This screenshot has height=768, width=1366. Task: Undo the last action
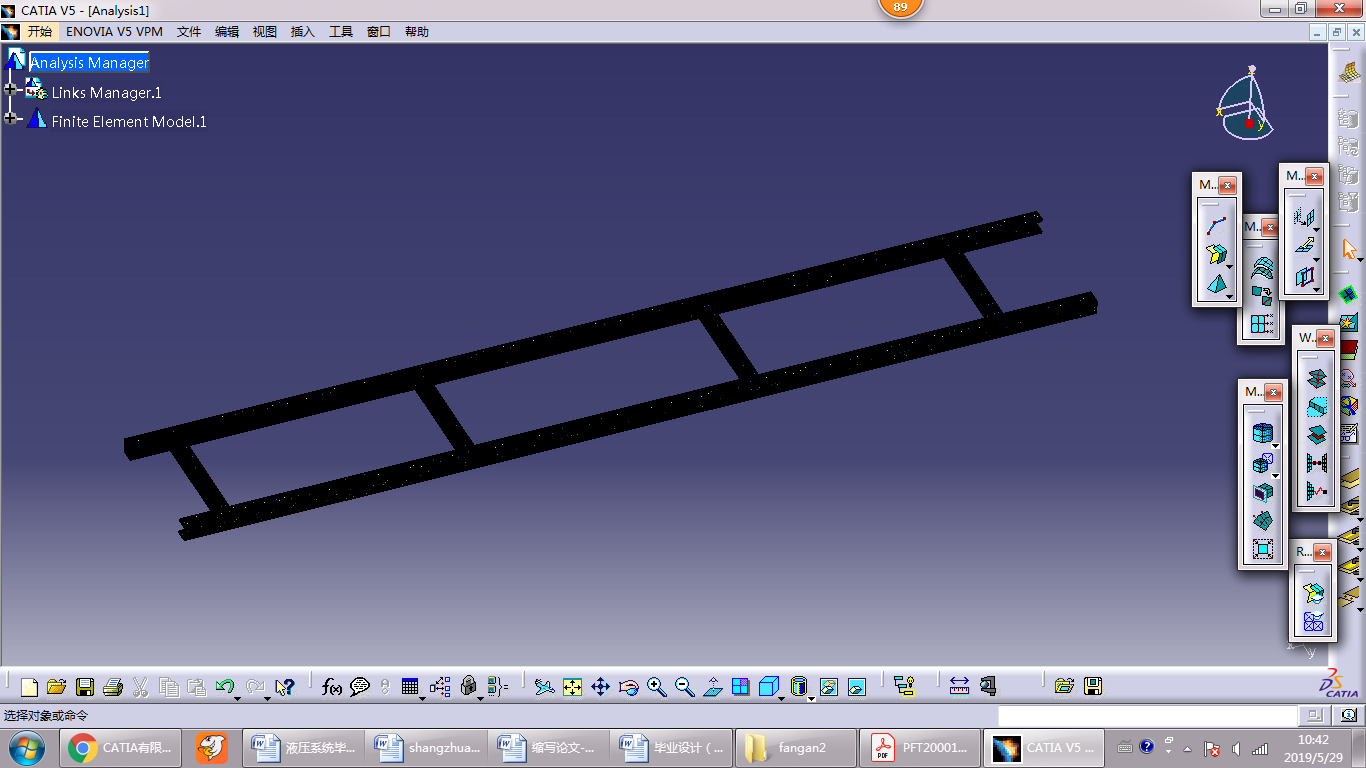pos(224,687)
